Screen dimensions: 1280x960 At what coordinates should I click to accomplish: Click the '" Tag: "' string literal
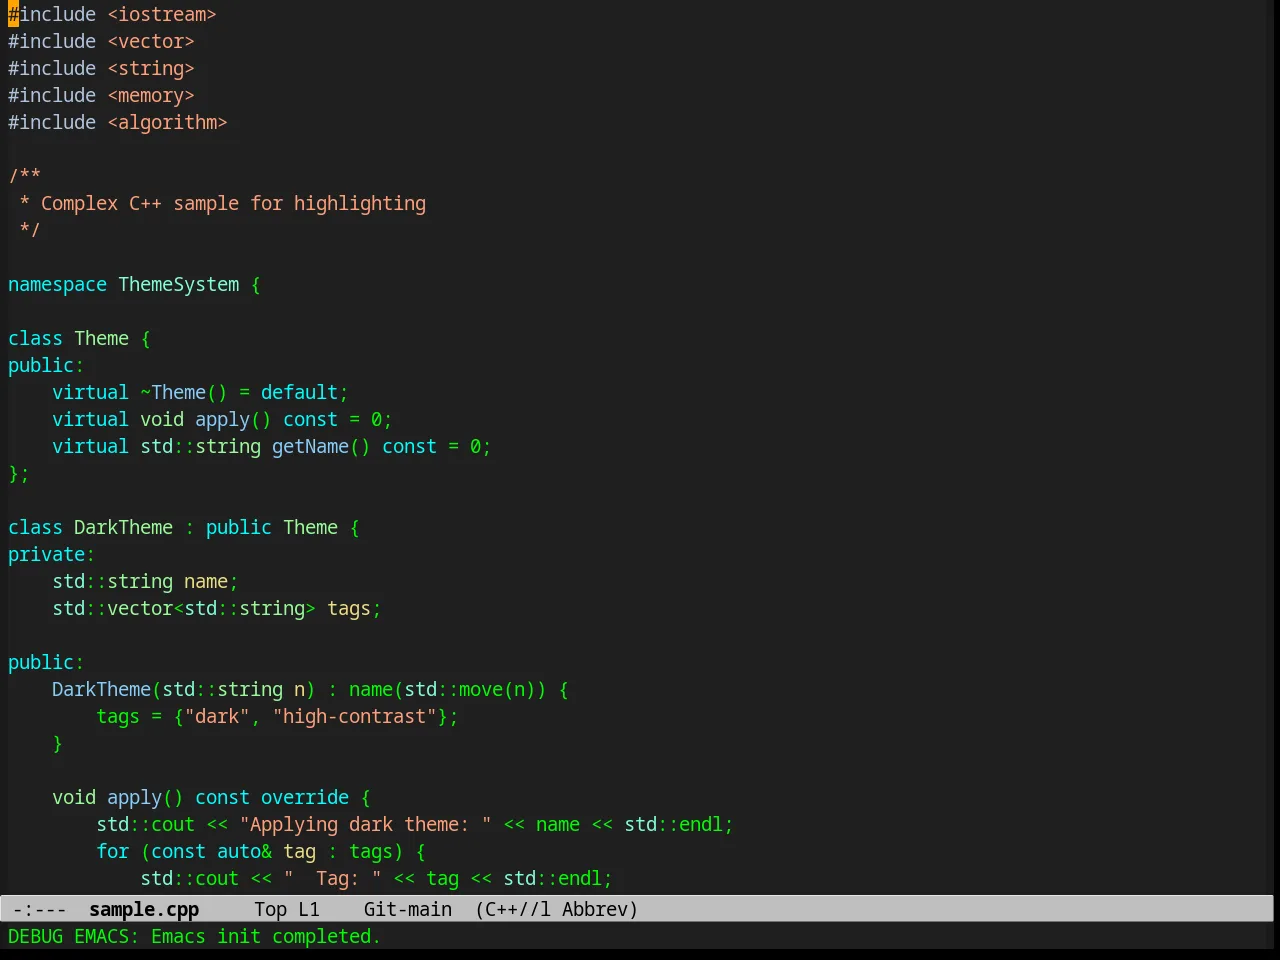pos(332,878)
